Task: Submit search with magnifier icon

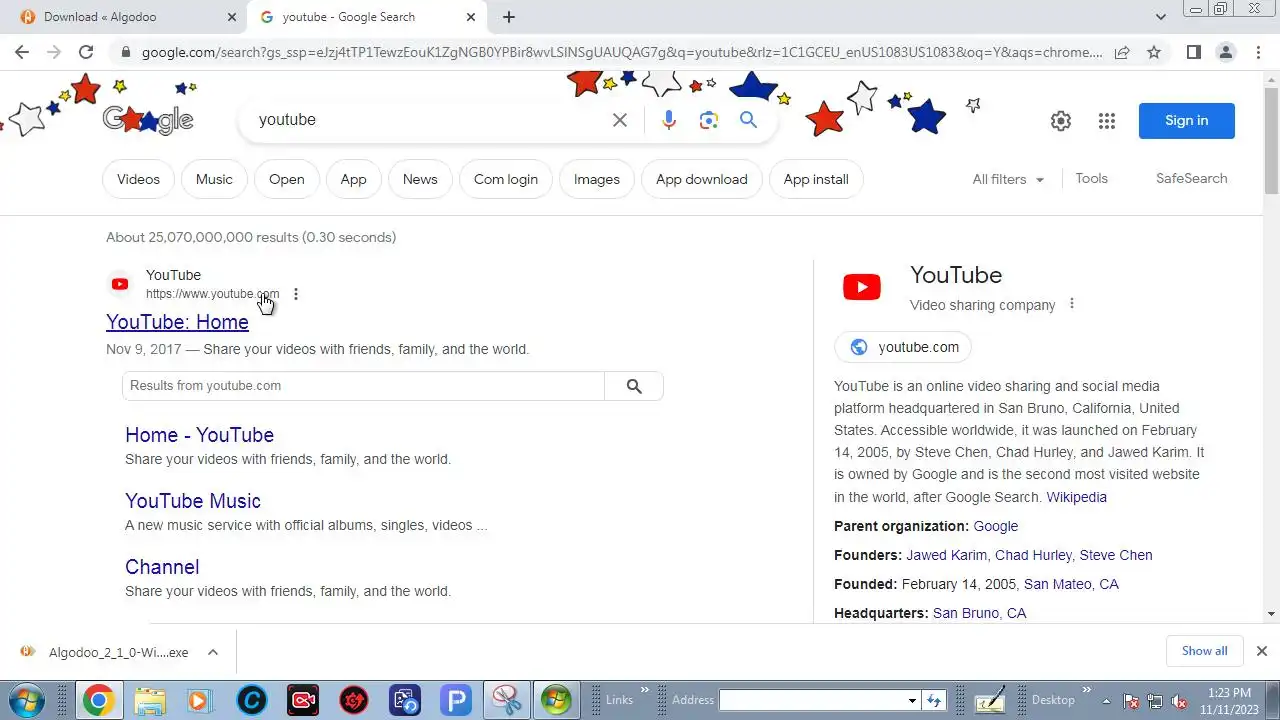Action: pyautogui.click(x=748, y=120)
